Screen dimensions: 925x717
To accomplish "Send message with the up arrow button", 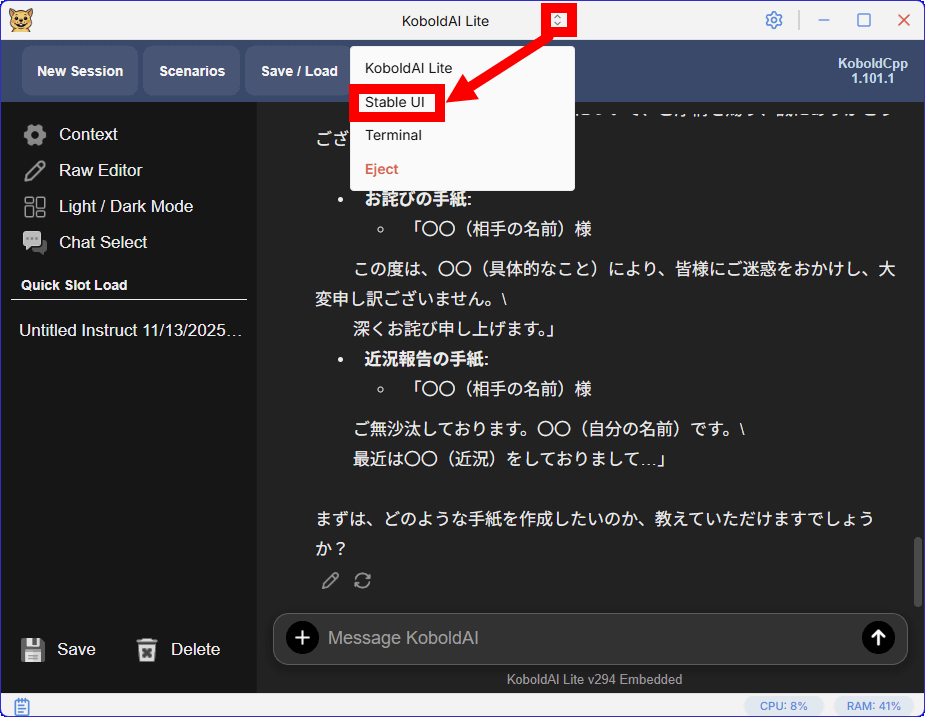I will pos(878,638).
